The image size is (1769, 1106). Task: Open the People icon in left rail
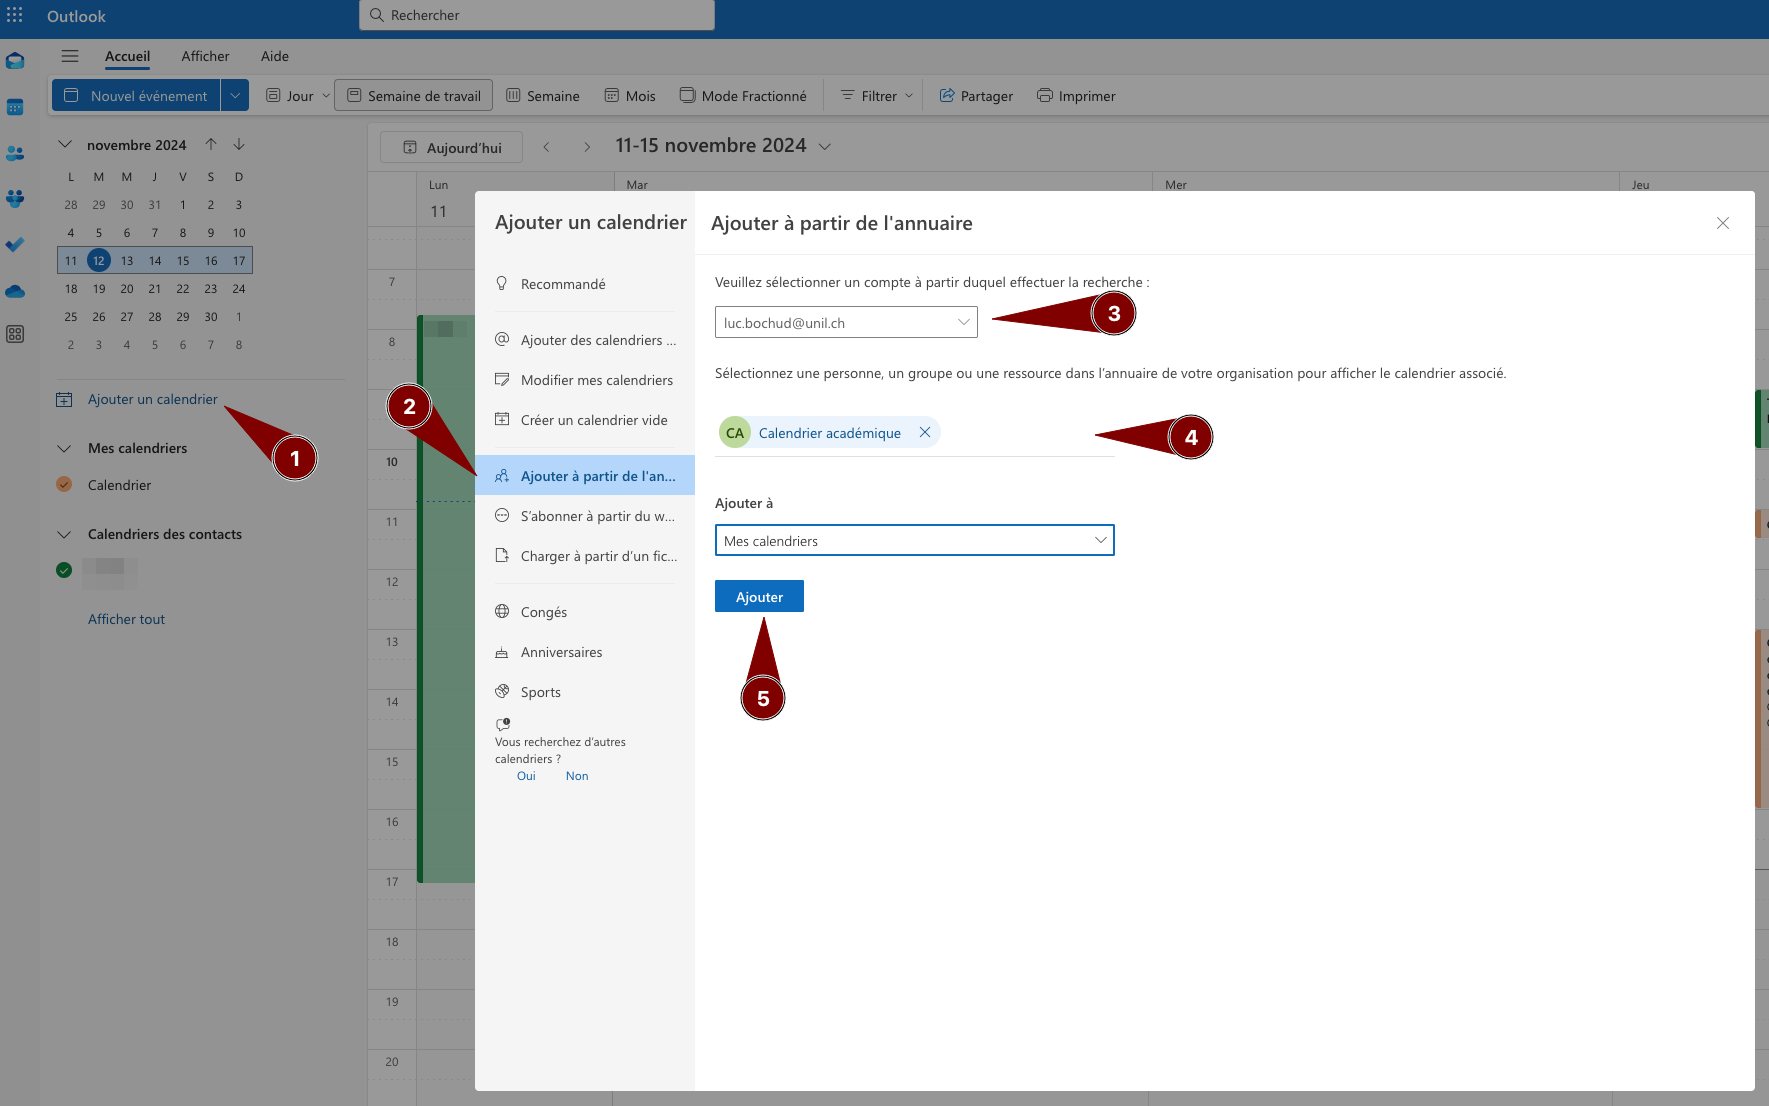[15, 153]
